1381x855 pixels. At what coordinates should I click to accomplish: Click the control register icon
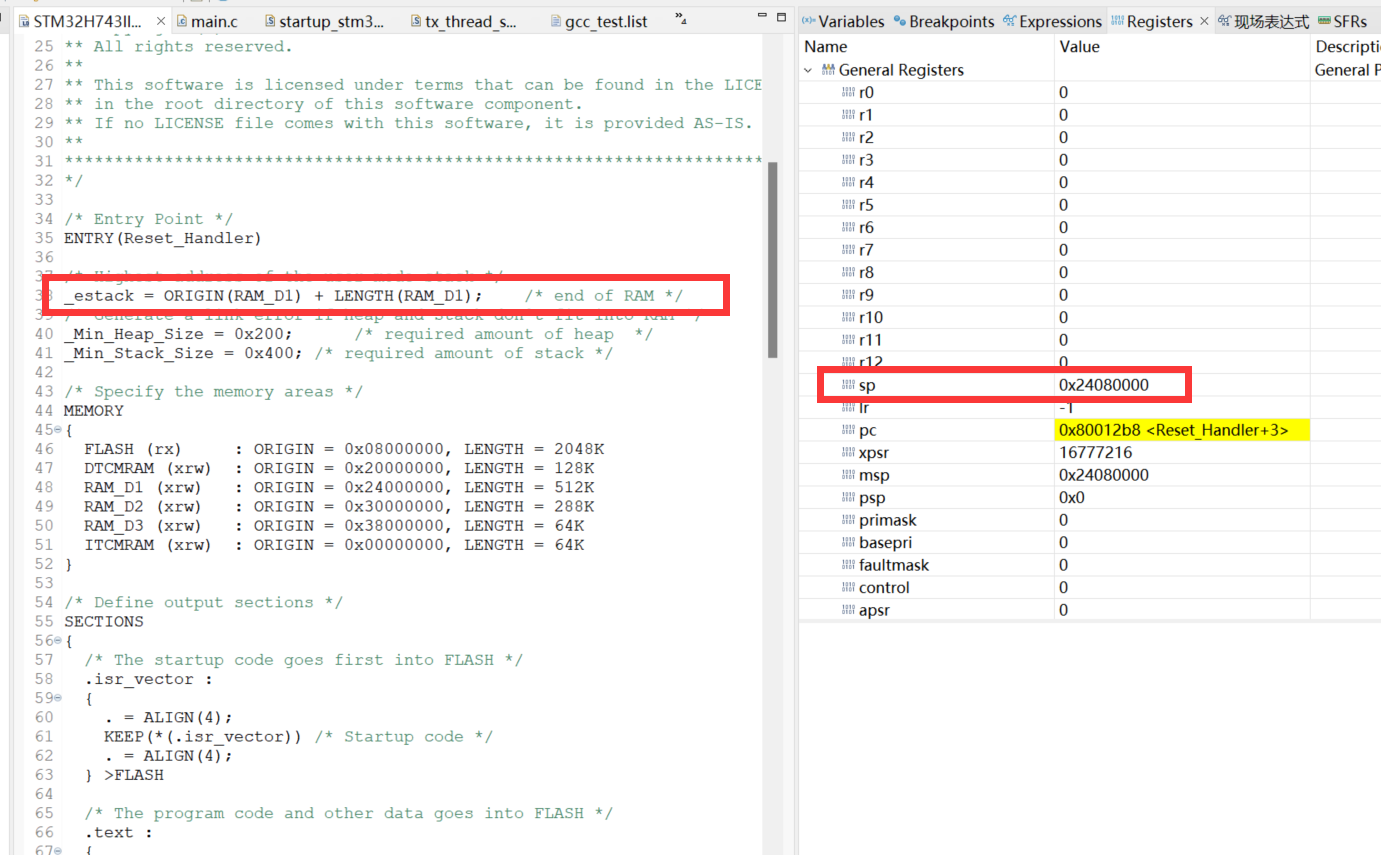tap(848, 588)
